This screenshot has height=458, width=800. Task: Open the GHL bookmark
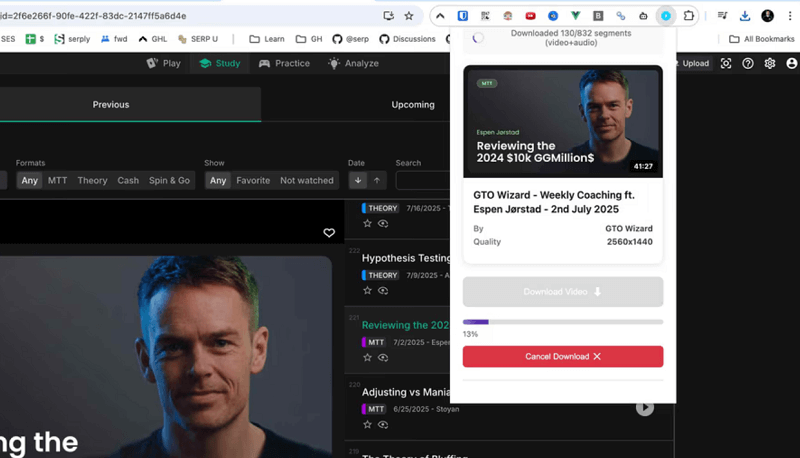pyautogui.click(x=153, y=39)
